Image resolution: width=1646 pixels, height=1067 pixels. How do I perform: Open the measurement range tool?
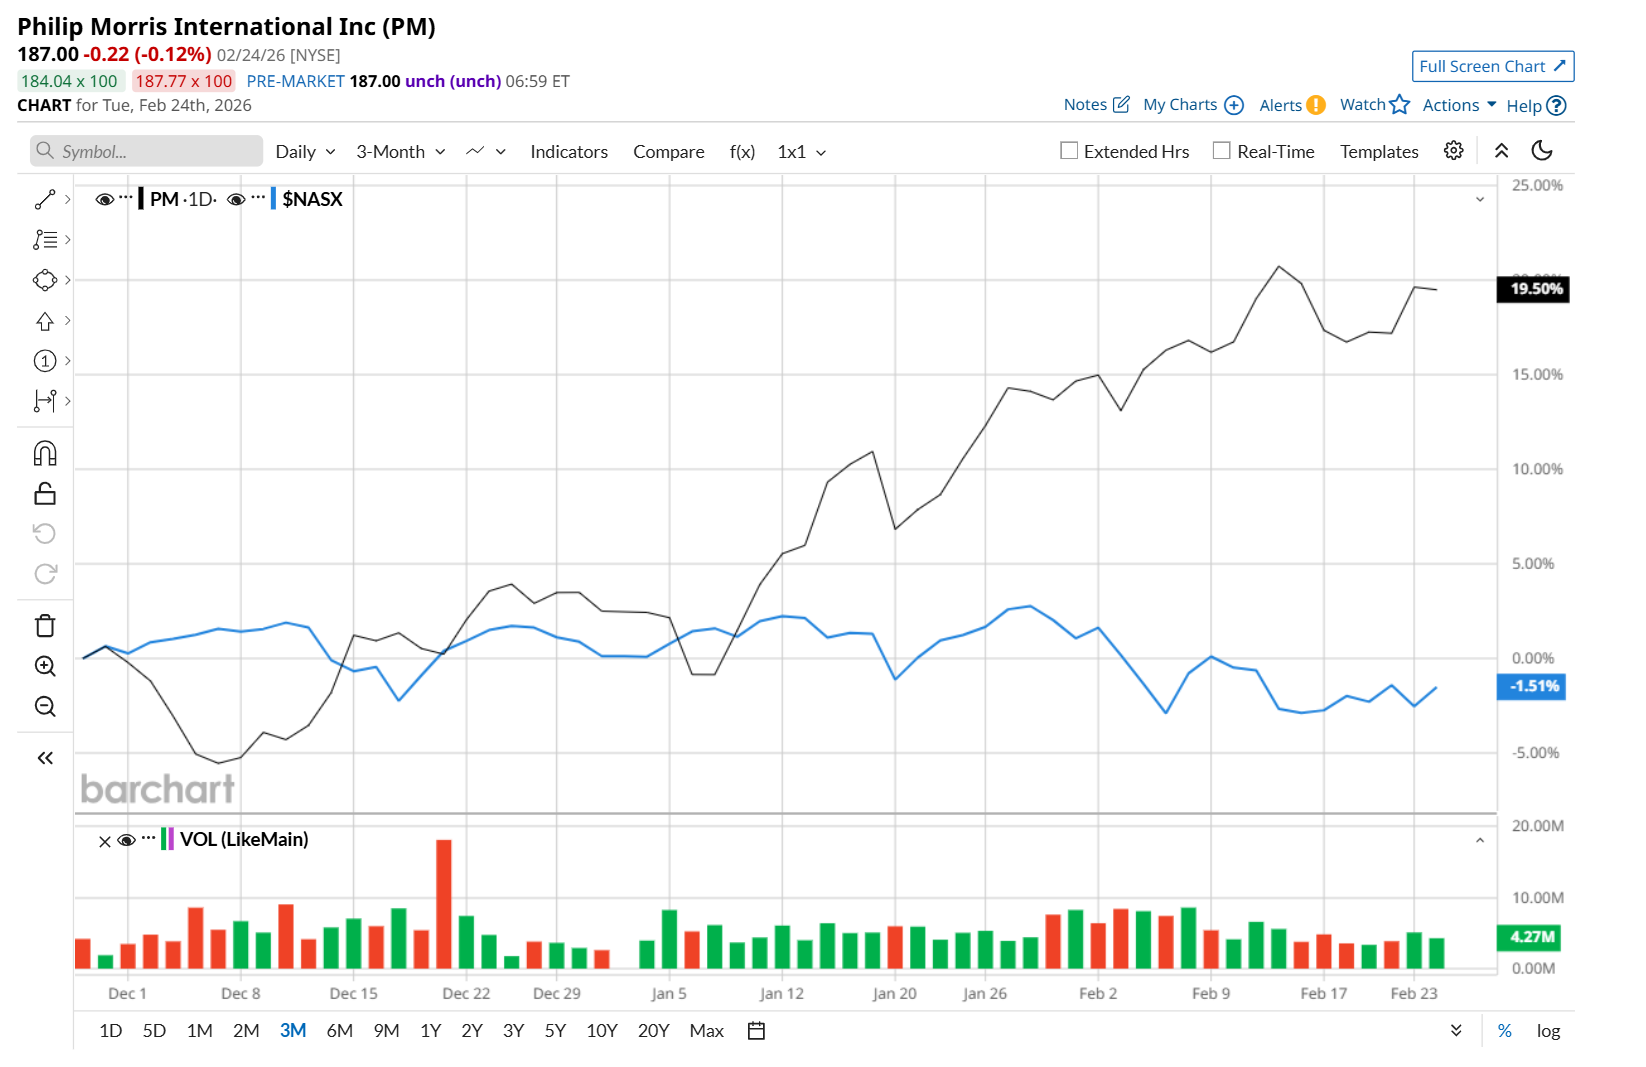[x=45, y=401]
